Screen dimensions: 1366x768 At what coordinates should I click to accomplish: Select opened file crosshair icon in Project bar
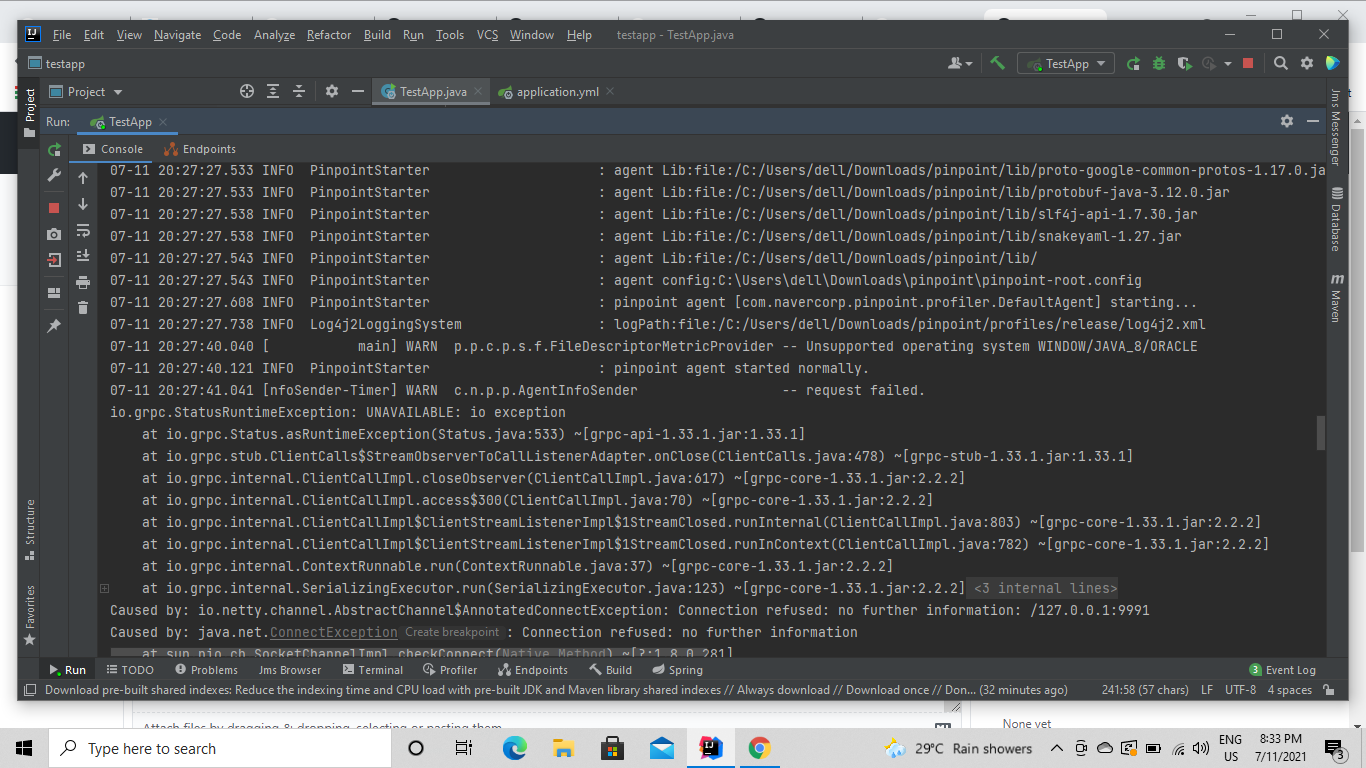[x=247, y=91]
